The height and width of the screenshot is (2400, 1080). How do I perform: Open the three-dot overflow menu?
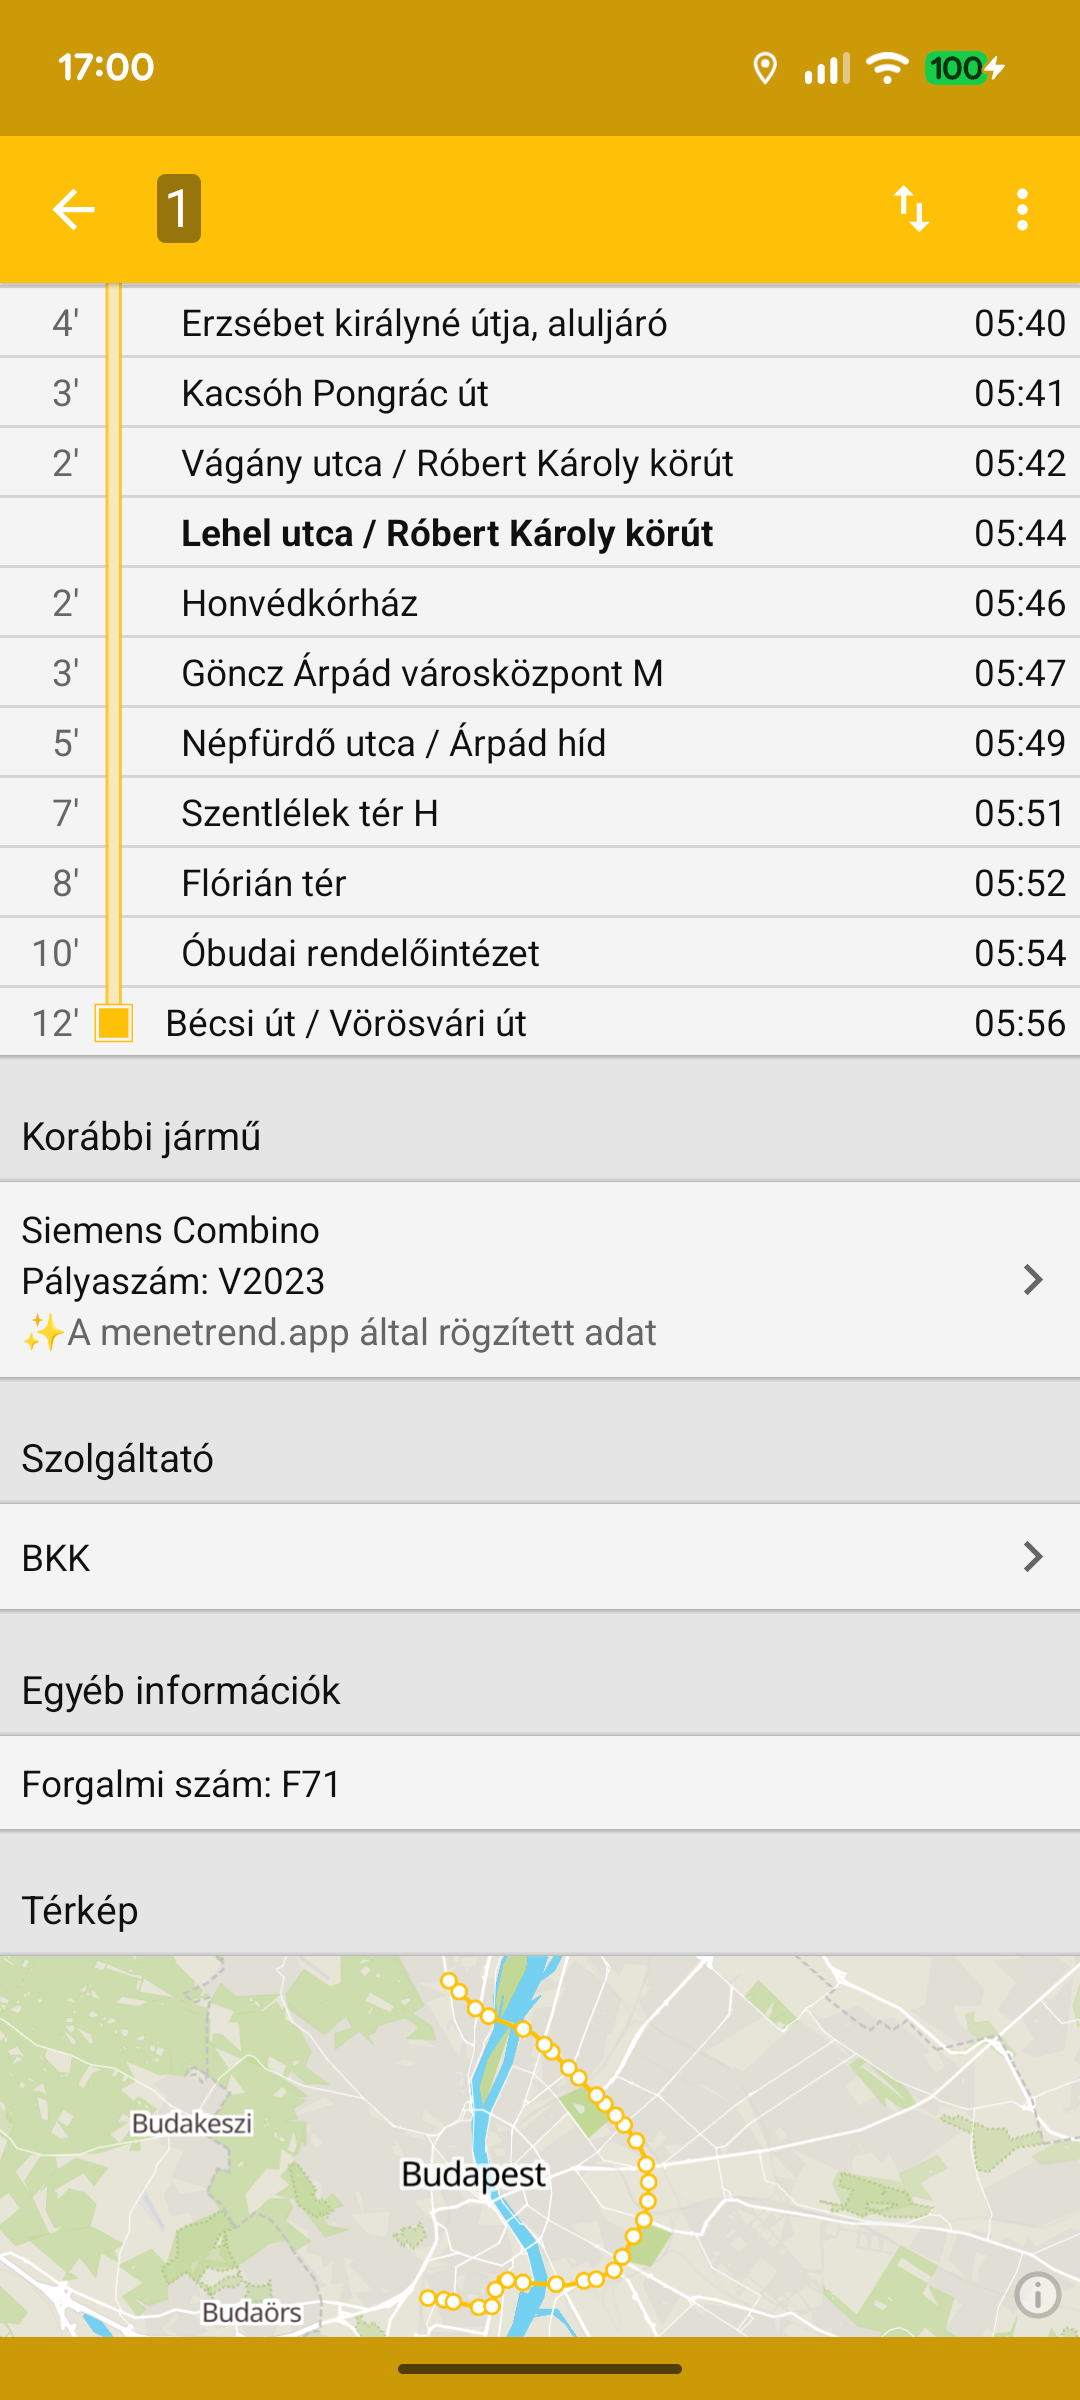point(1021,210)
